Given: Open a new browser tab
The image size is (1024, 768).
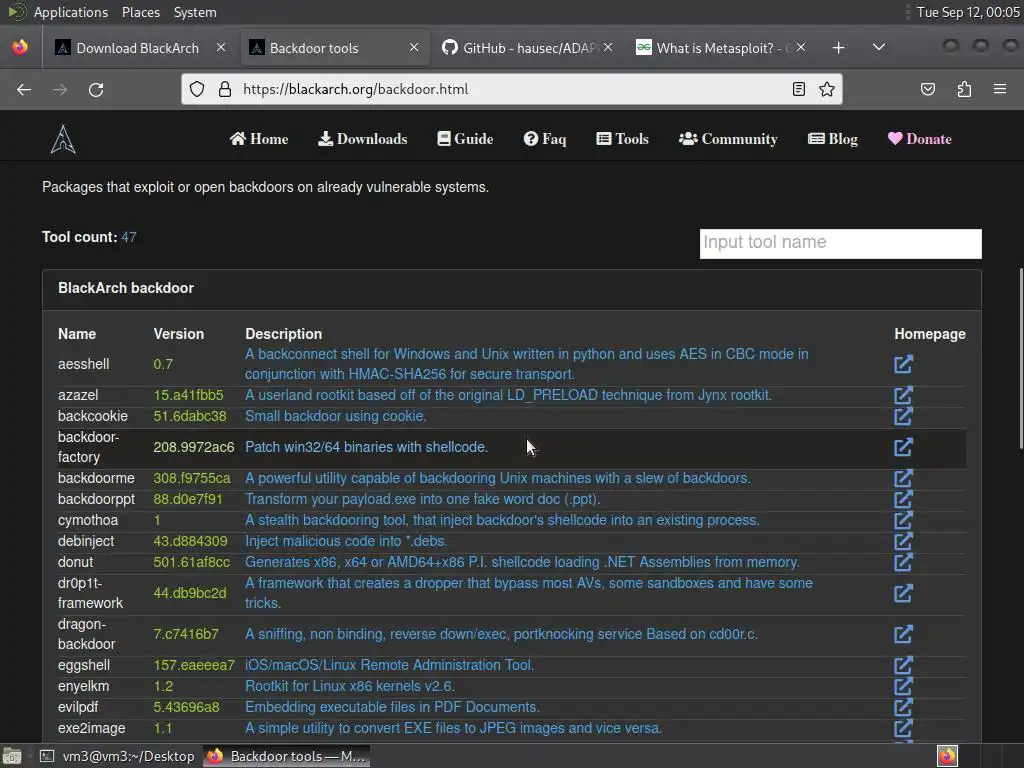Looking at the screenshot, I should click(839, 48).
